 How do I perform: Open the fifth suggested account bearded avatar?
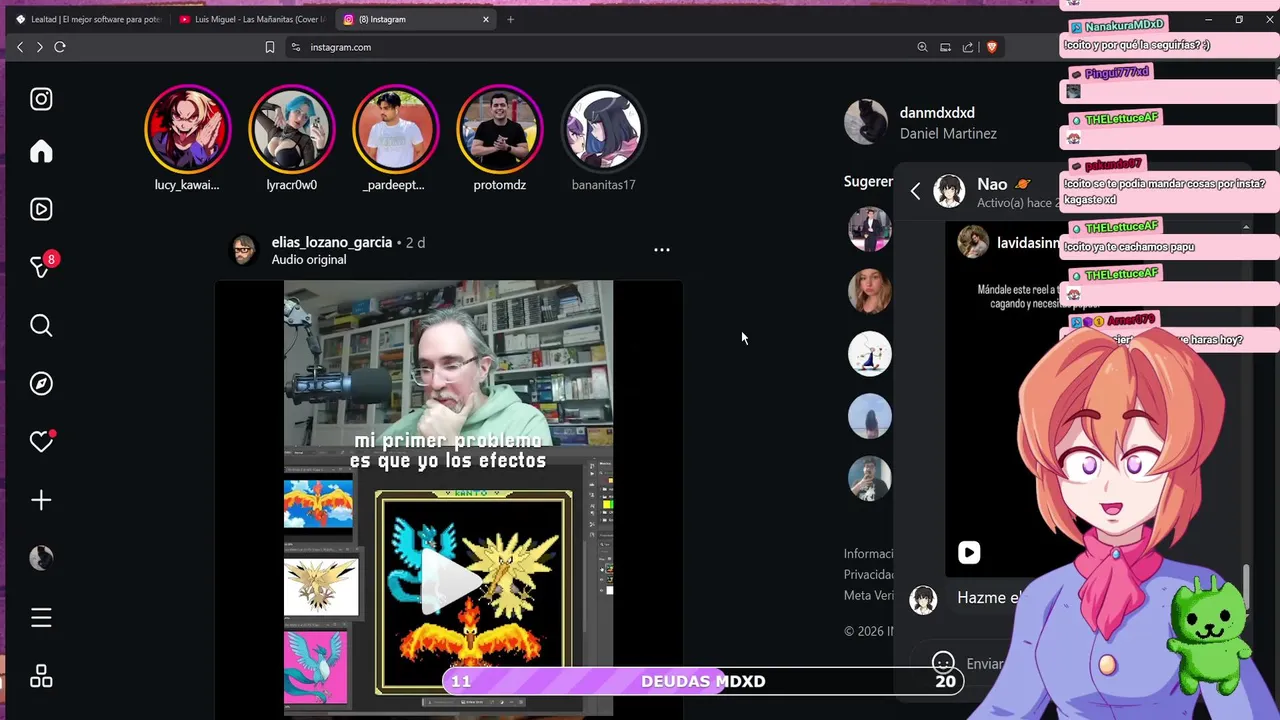tap(869, 477)
